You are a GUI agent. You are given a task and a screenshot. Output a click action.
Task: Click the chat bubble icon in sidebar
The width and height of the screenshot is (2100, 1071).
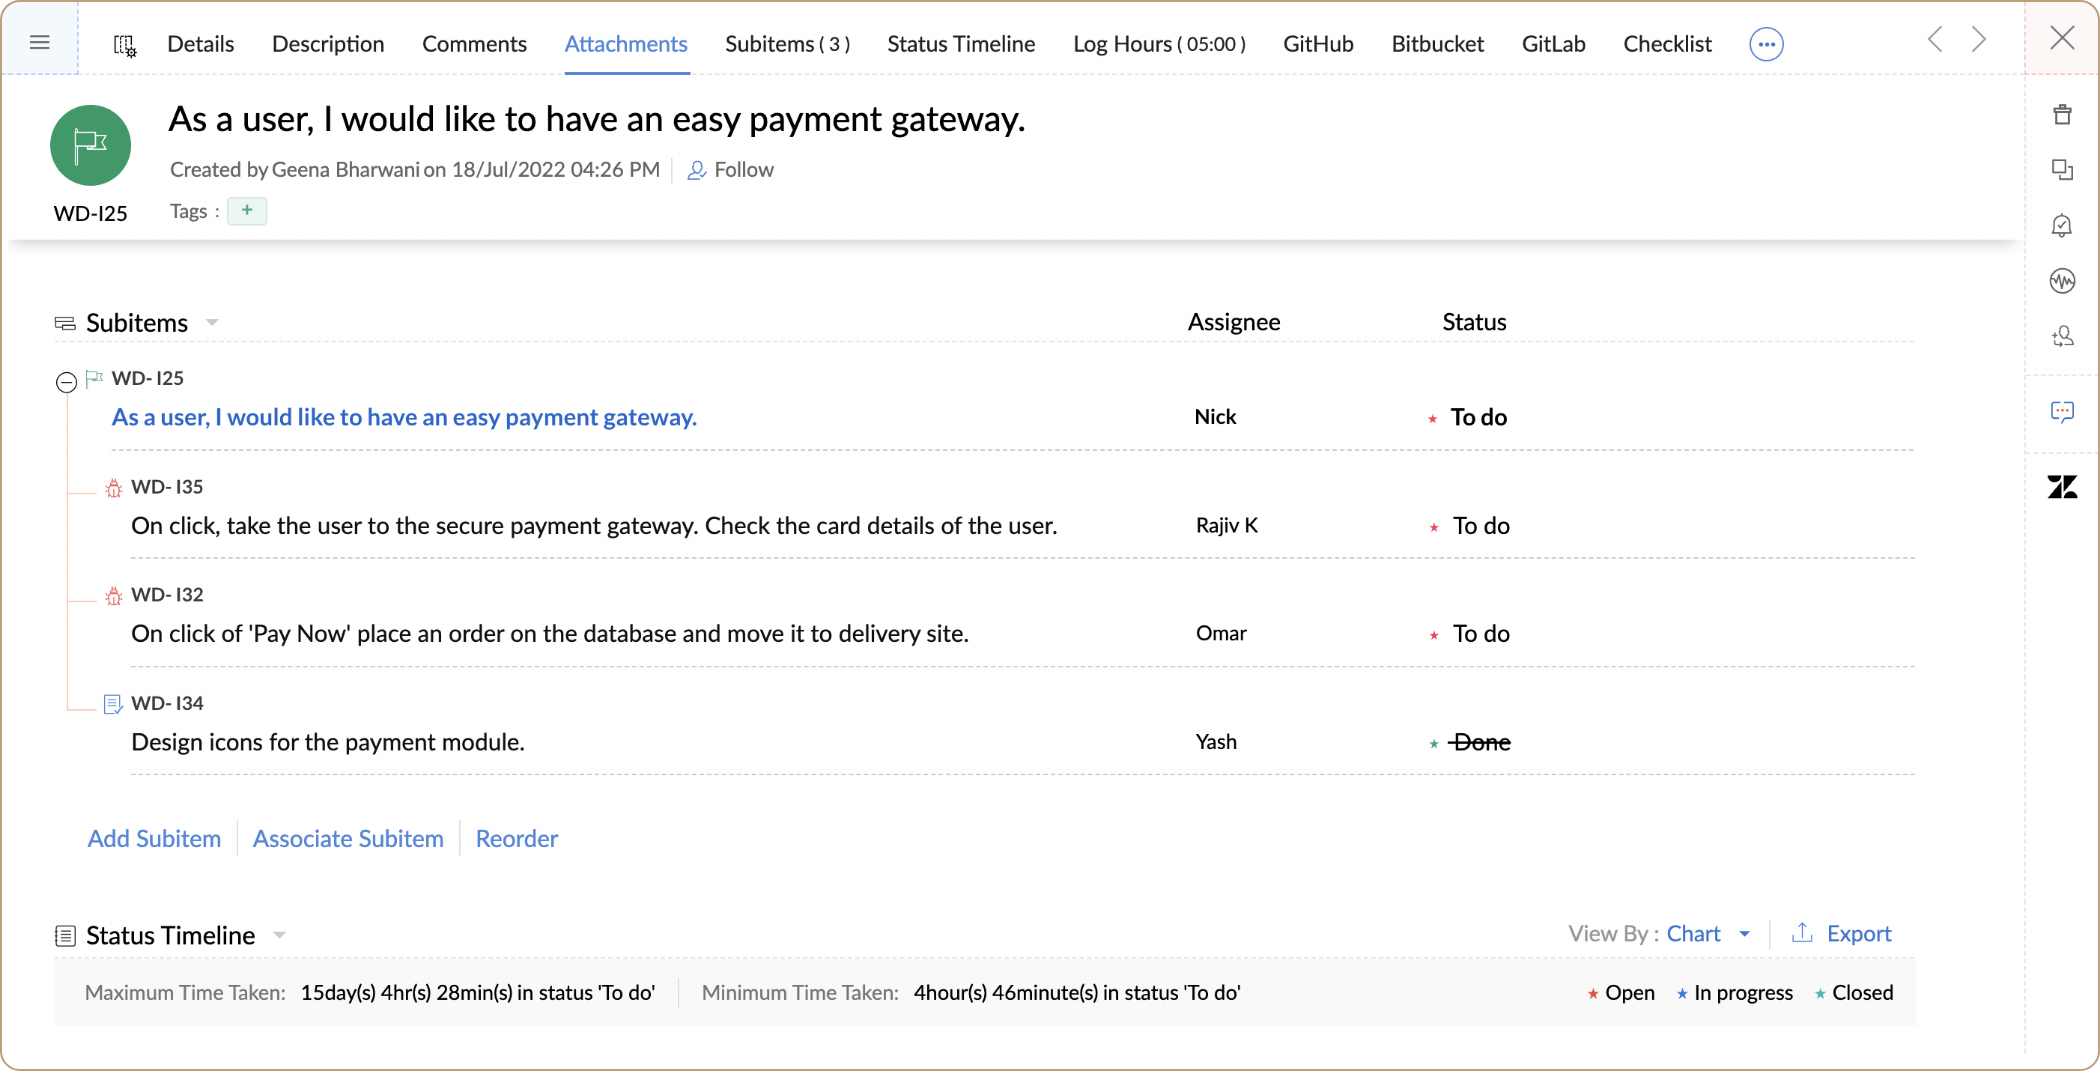click(2062, 411)
